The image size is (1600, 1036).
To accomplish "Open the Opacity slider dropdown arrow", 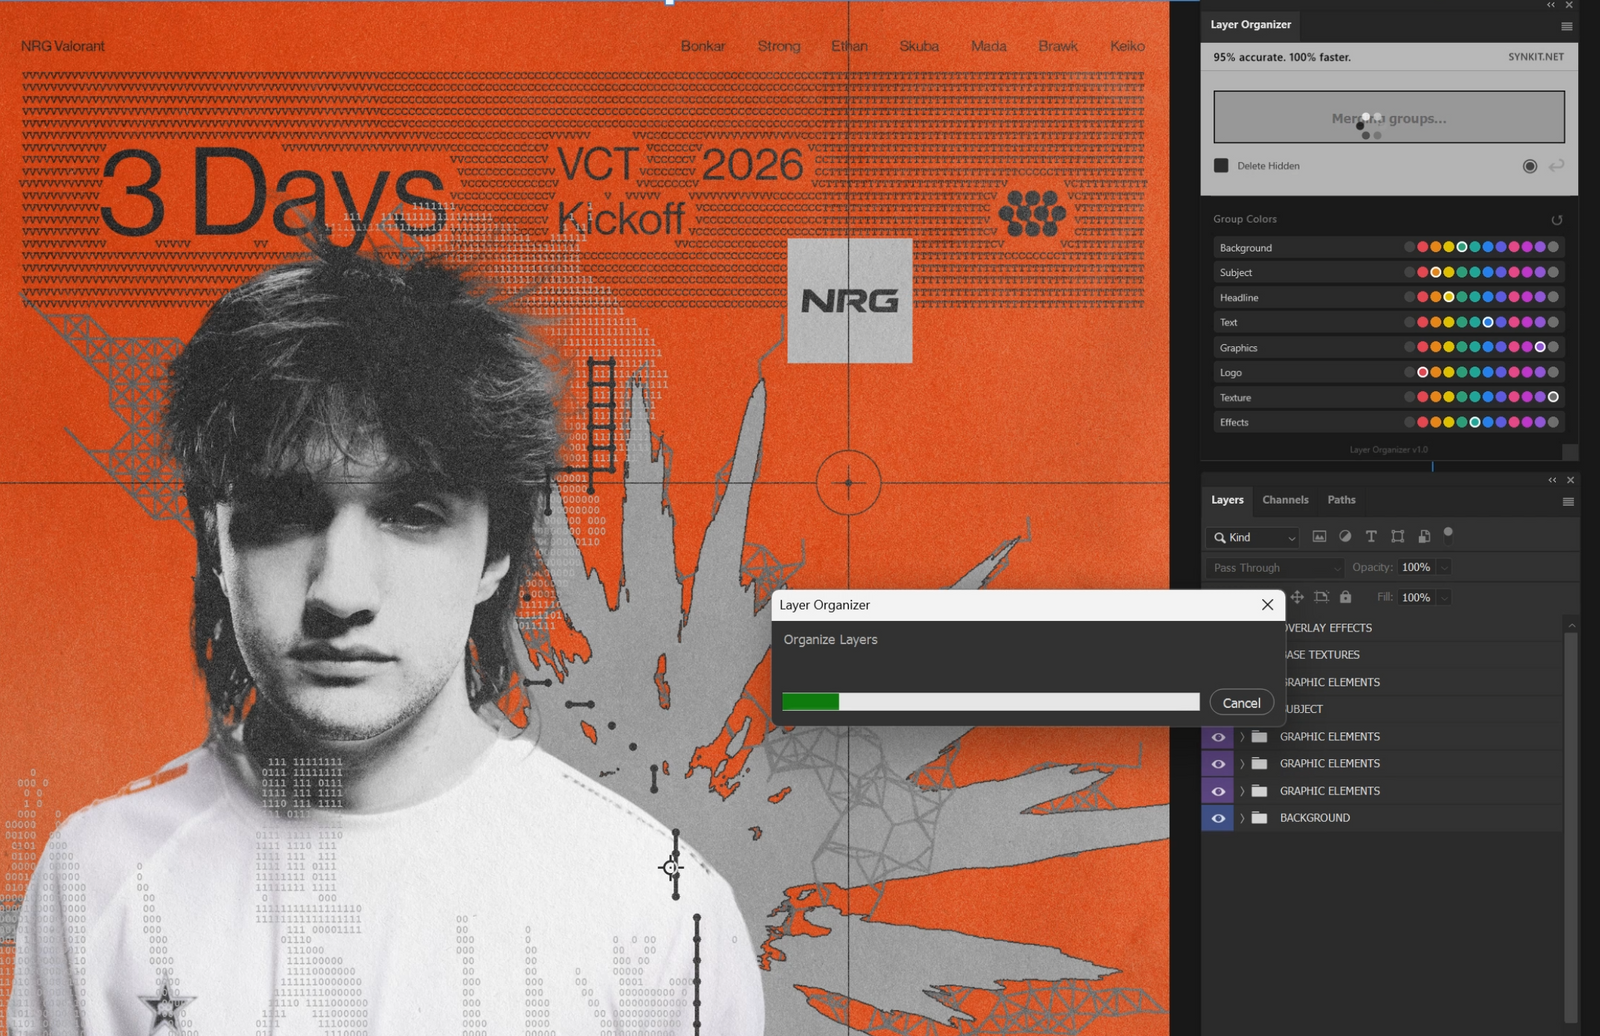I will (x=1444, y=568).
